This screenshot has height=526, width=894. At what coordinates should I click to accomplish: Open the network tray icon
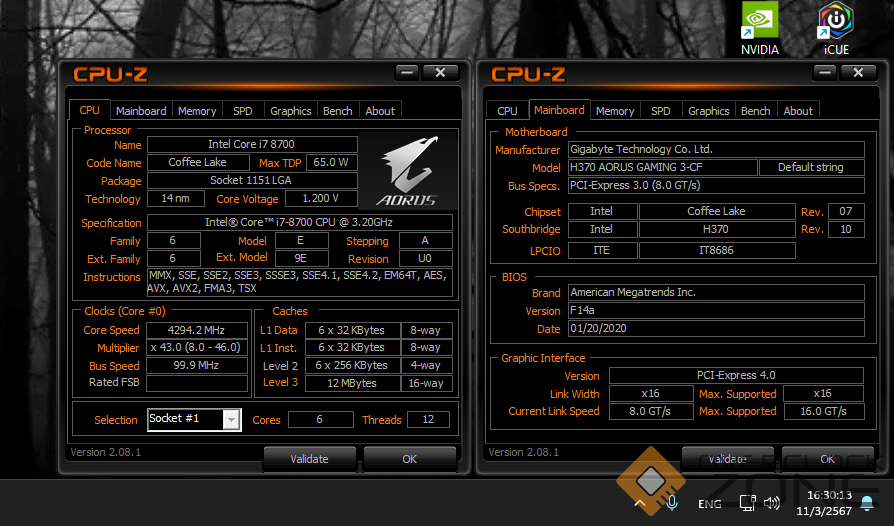click(747, 503)
